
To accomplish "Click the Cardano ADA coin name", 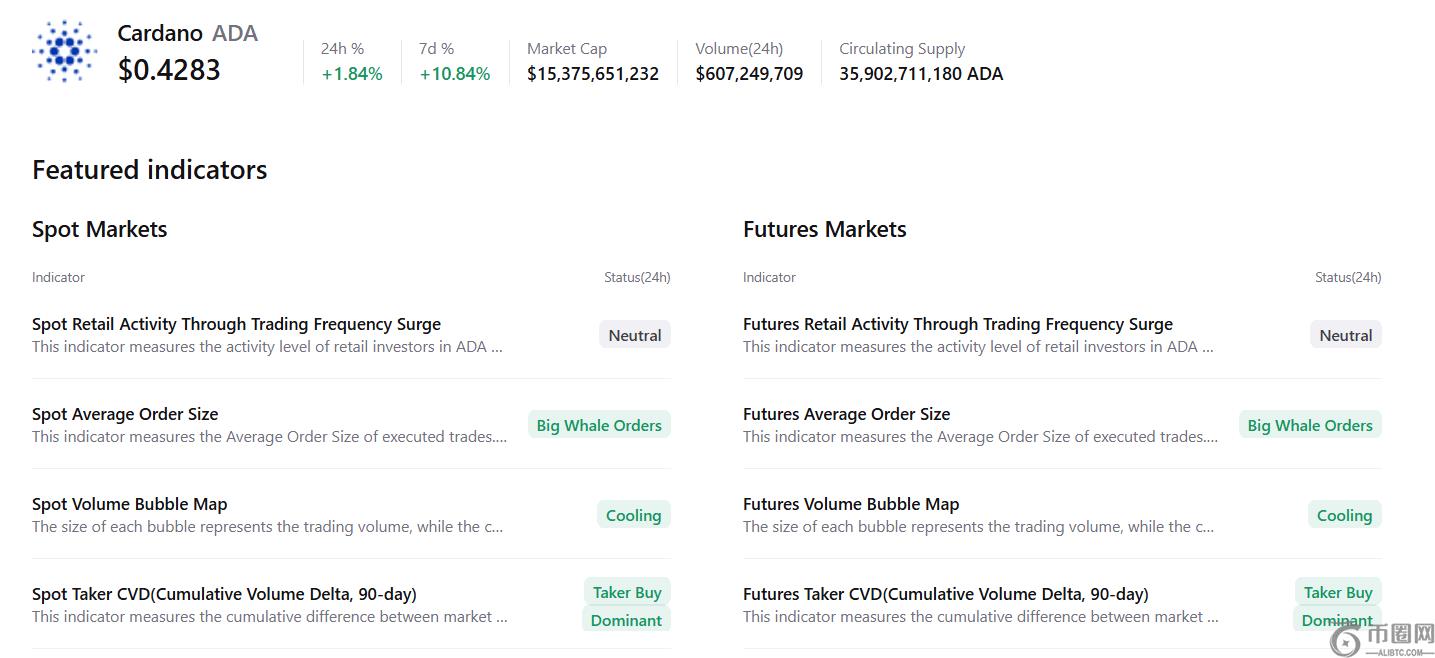I will click(x=187, y=33).
